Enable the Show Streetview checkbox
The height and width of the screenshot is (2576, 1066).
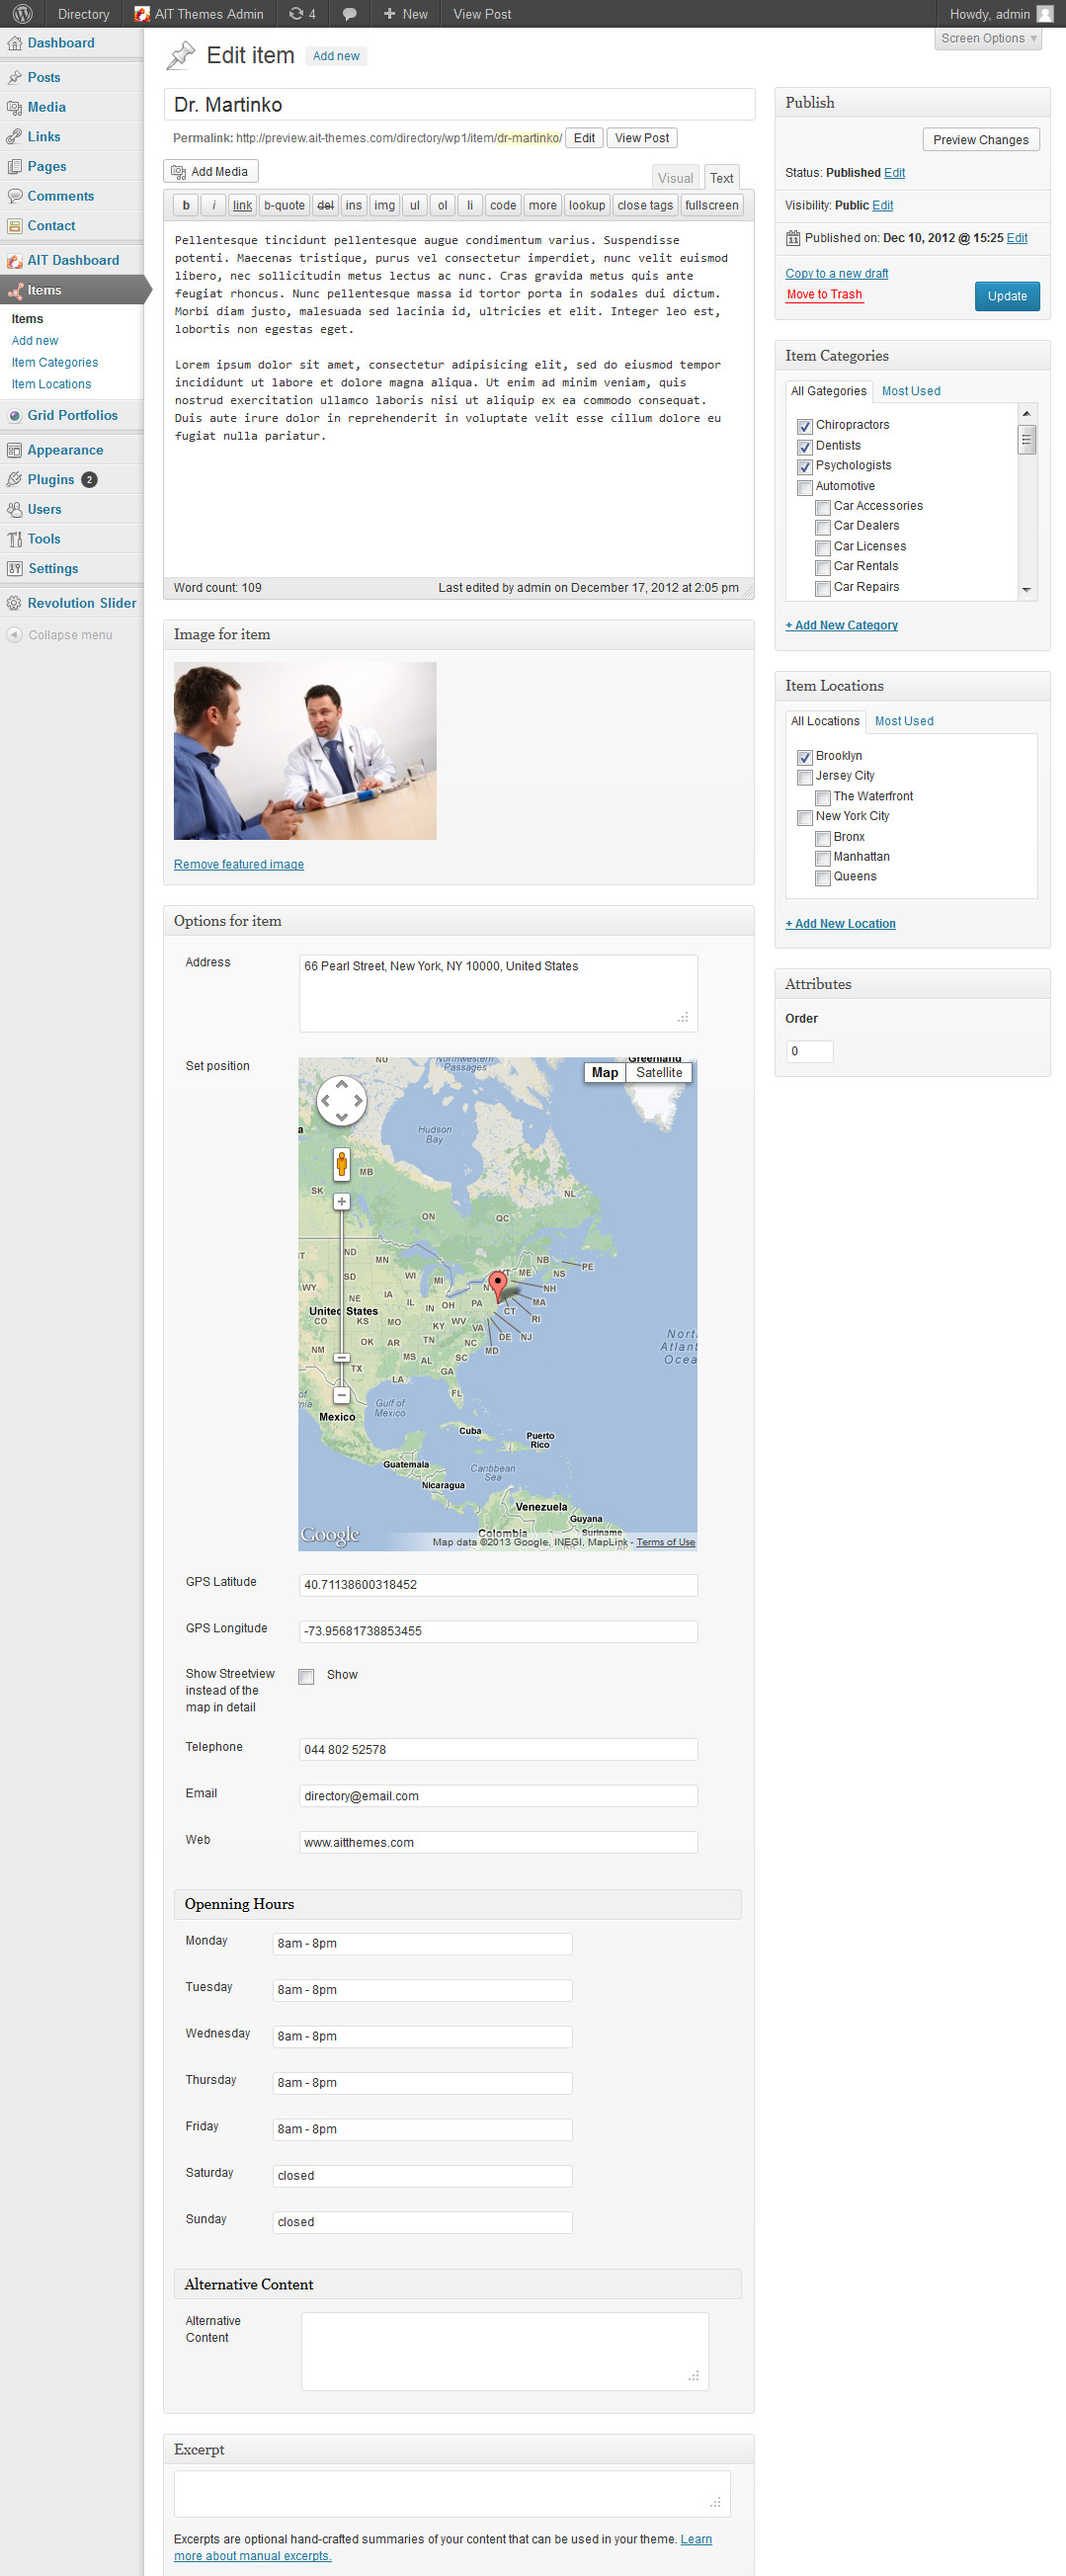[307, 1676]
